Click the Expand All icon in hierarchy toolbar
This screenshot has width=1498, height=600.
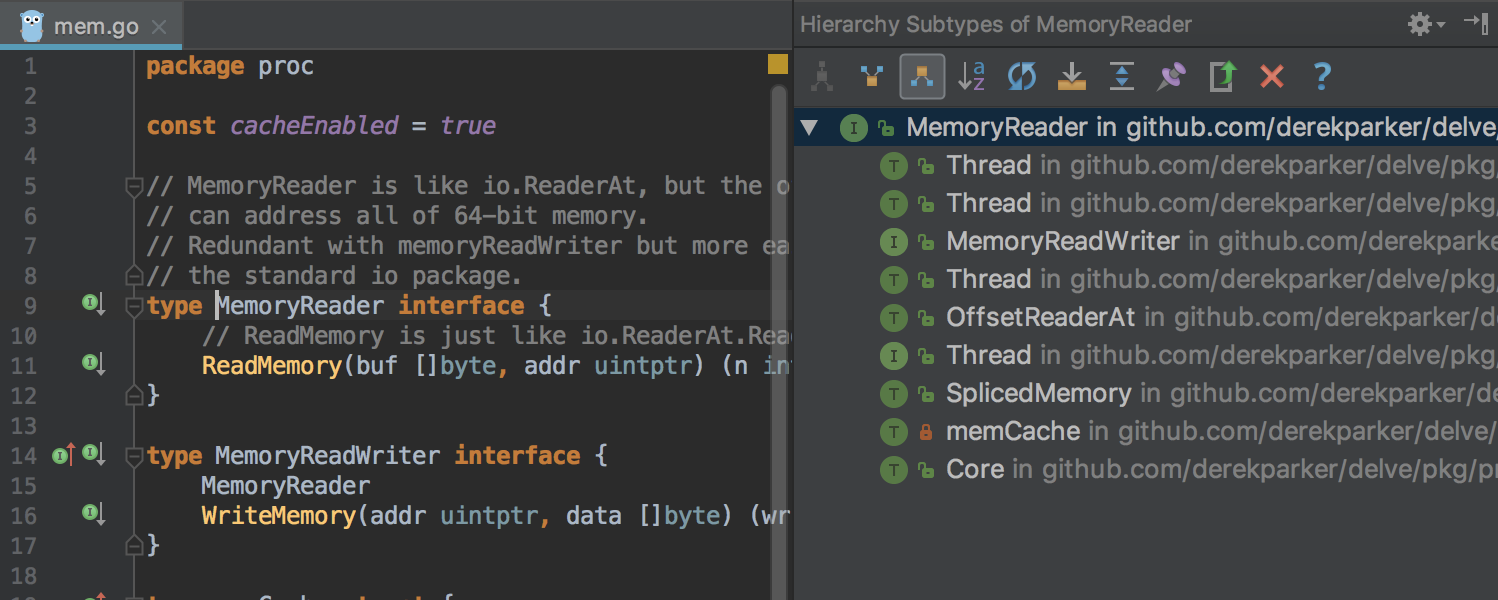click(1121, 77)
